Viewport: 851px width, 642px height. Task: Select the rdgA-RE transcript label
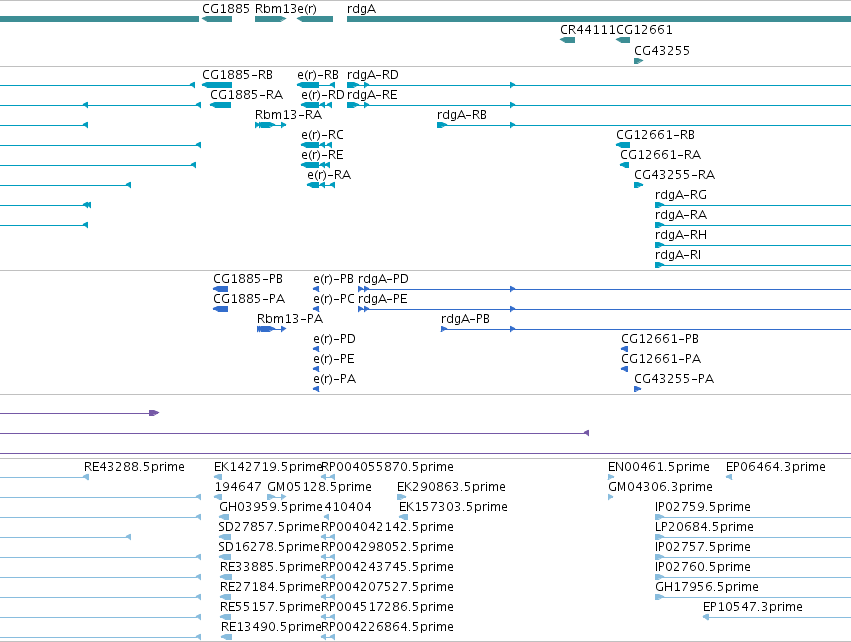tap(372, 95)
